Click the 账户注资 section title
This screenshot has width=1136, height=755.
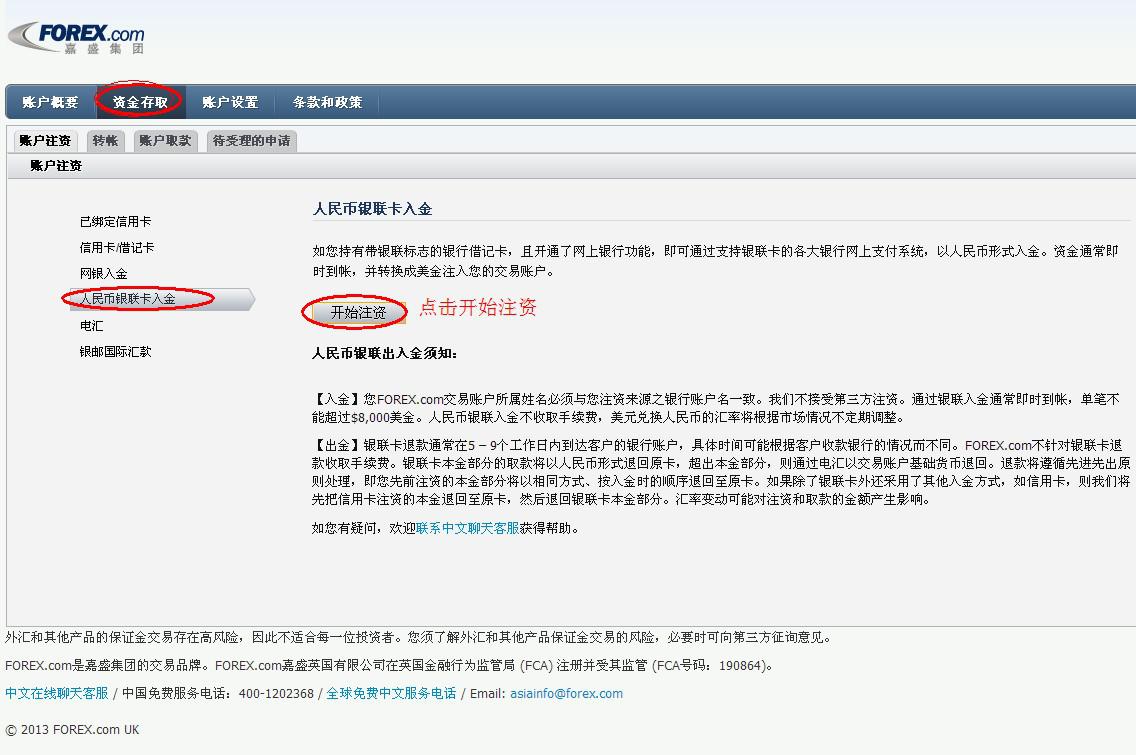pyautogui.click(x=56, y=166)
